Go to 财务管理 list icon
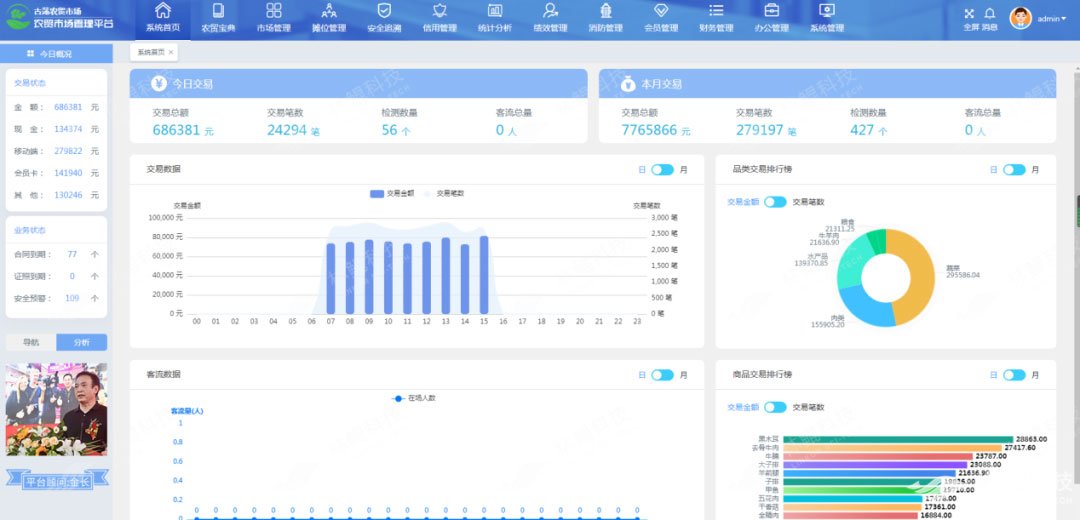 click(715, 12)
